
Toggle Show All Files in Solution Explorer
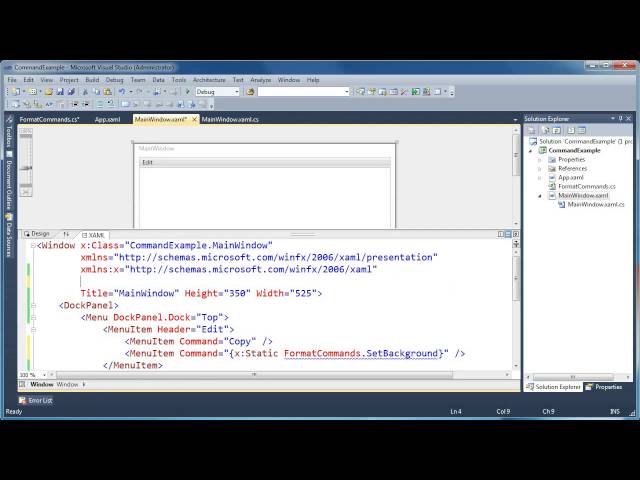(546, 131)
